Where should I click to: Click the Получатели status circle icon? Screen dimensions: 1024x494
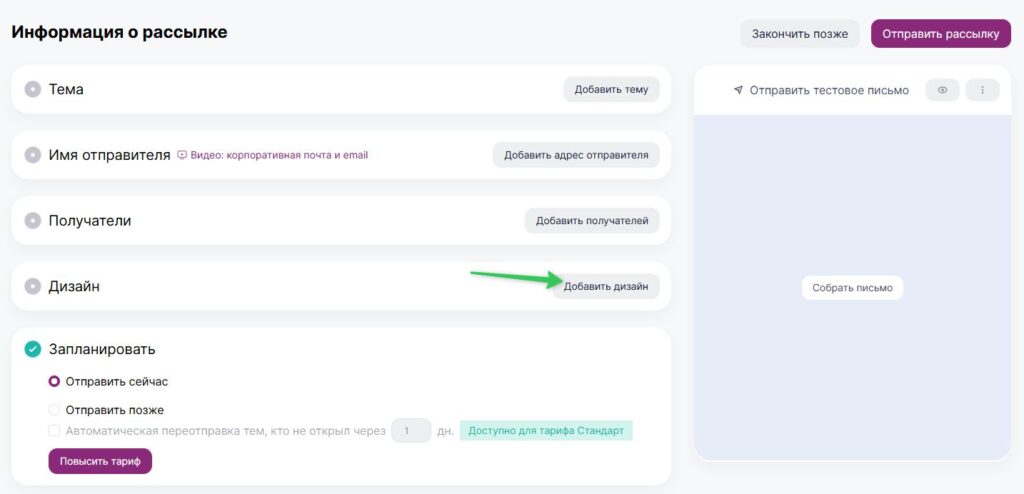[33, 221]
